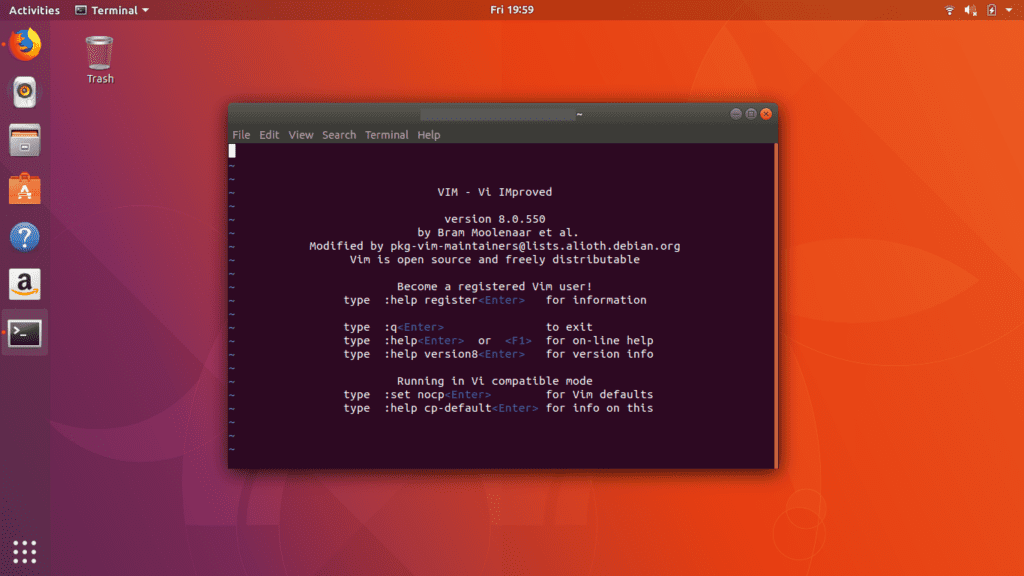Open the Activities overview
Viewport: 1024px width, 576px height.
pos(33,10)
